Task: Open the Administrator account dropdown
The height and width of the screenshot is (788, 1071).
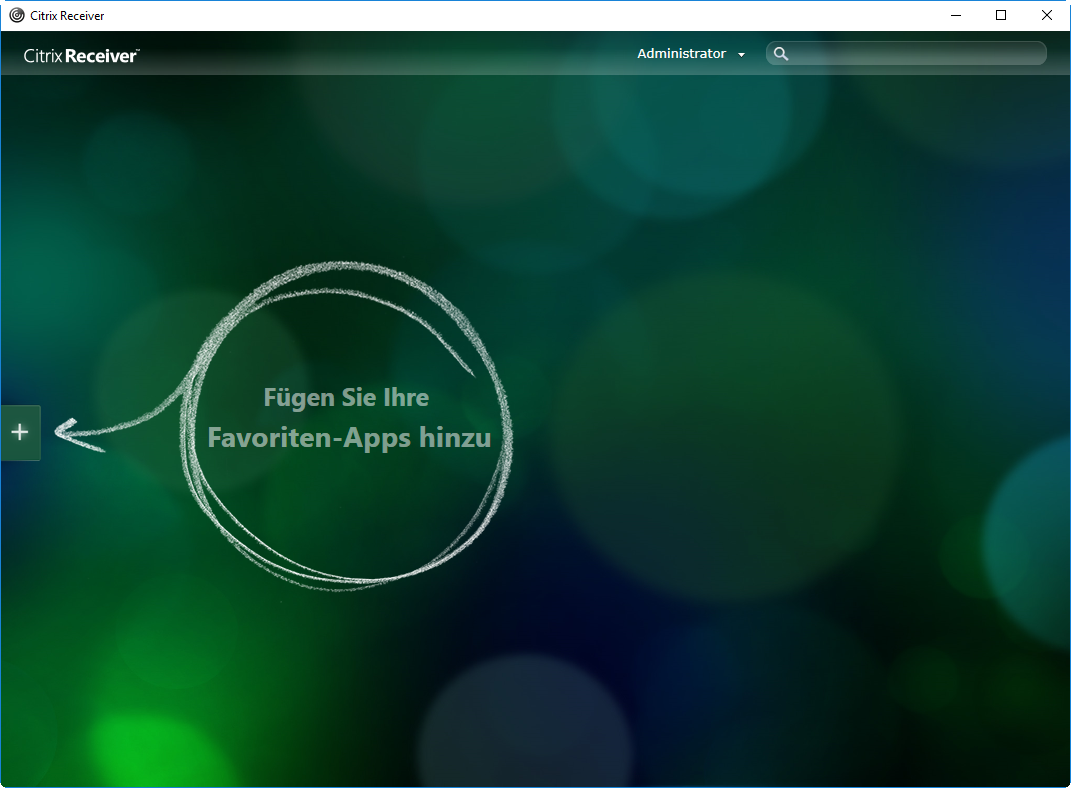Action: [x=691, y=54]
